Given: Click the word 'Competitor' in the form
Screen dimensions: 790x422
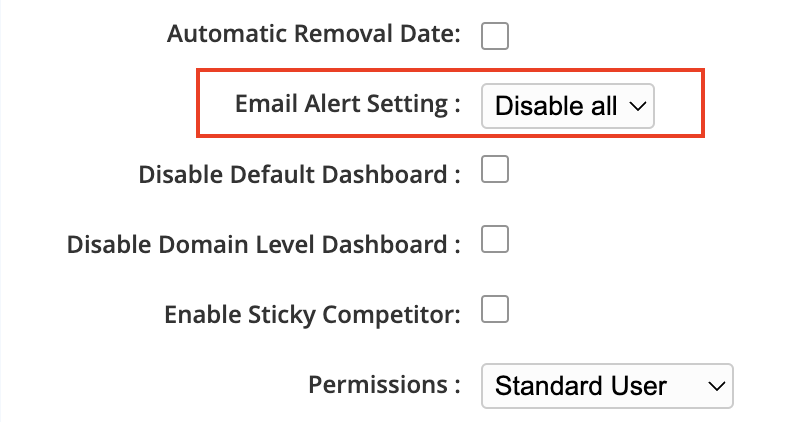Looking at the screenshot, I should pos(396,314).
